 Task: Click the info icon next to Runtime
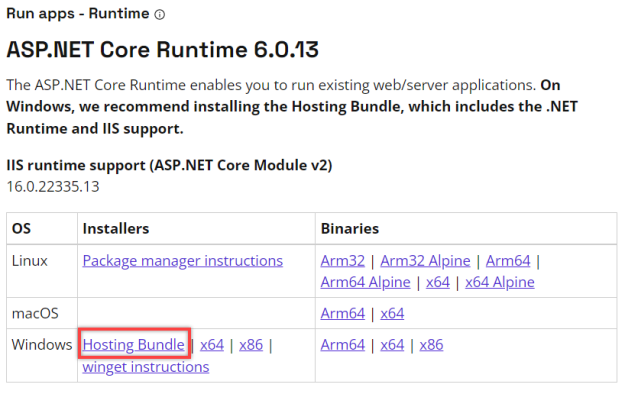coord(159,15)
